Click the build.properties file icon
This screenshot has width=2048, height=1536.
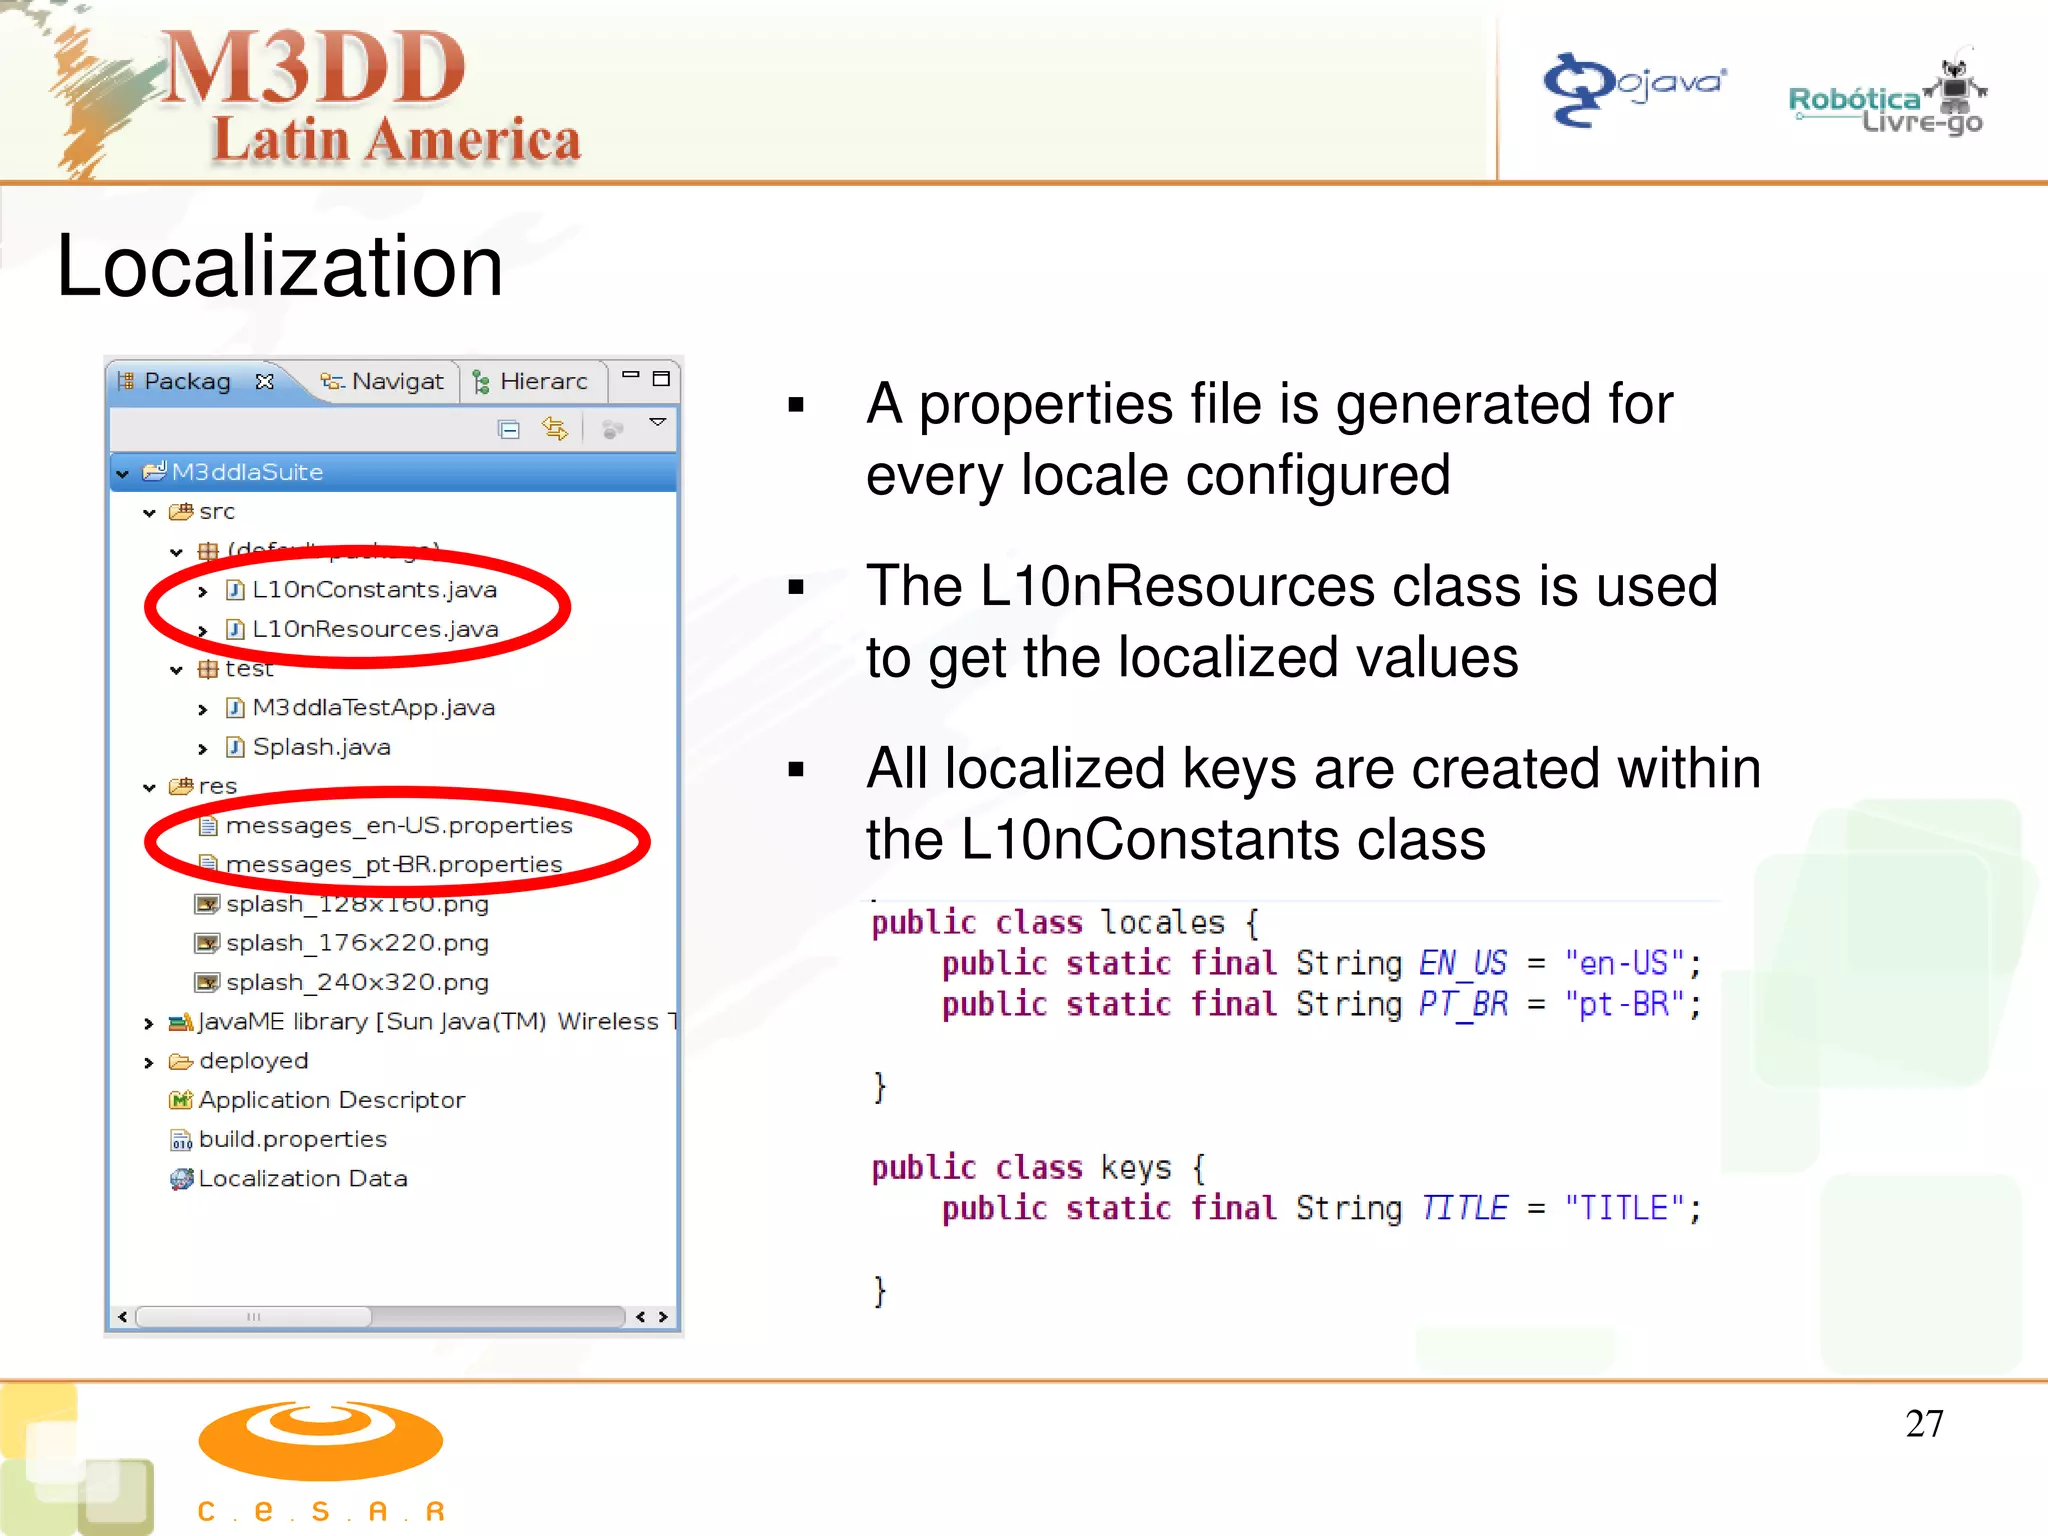[x=181, y=1140]
